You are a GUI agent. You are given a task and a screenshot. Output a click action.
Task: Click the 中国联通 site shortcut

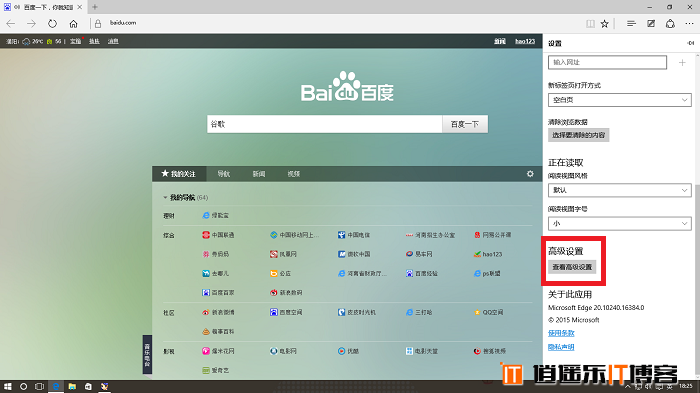coord(218,235)
